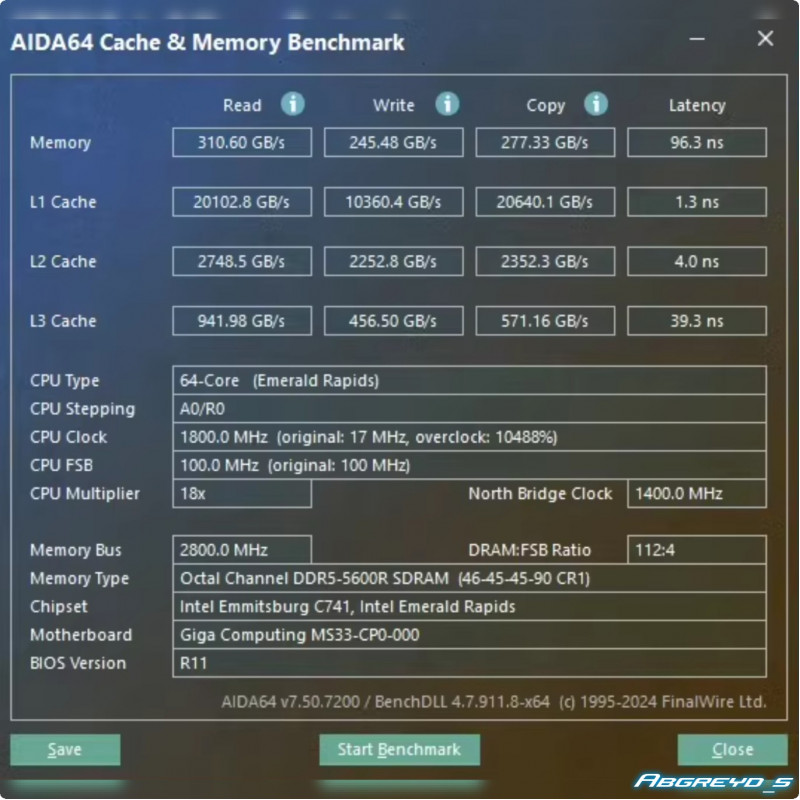Click the L3 Cache latency 39.3 ns
This screenshot has width=800, height=800.
[x=696, y=321]
